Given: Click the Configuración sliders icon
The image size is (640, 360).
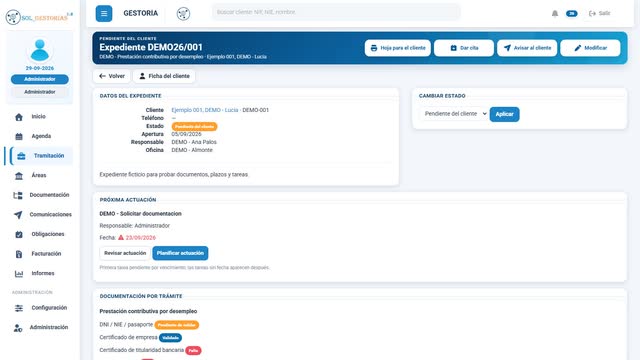Looking at the screenshot, I should (19, 308).
